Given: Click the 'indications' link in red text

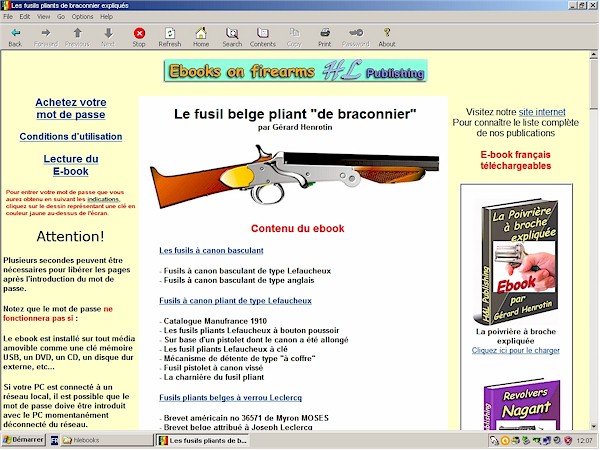Looking at the screenshot, I should tap(103, 199).
